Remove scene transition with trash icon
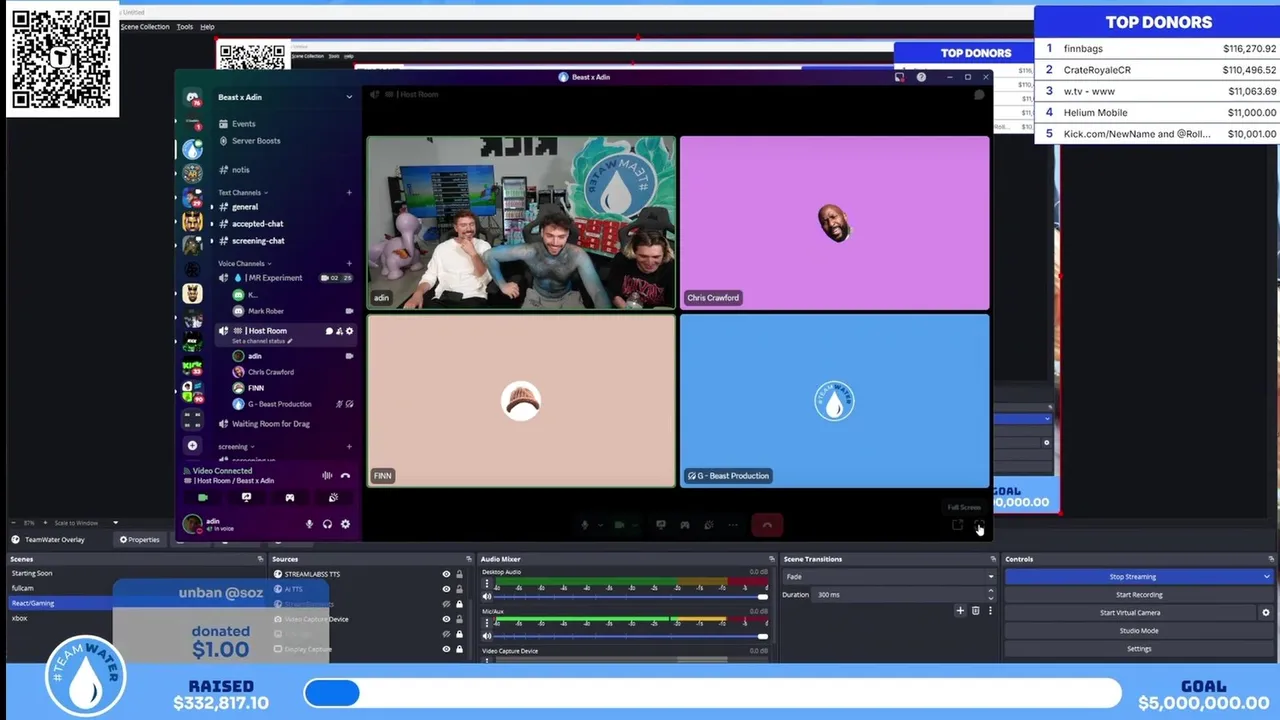This screenshot has height=720, width=1280. pos(975,610)
